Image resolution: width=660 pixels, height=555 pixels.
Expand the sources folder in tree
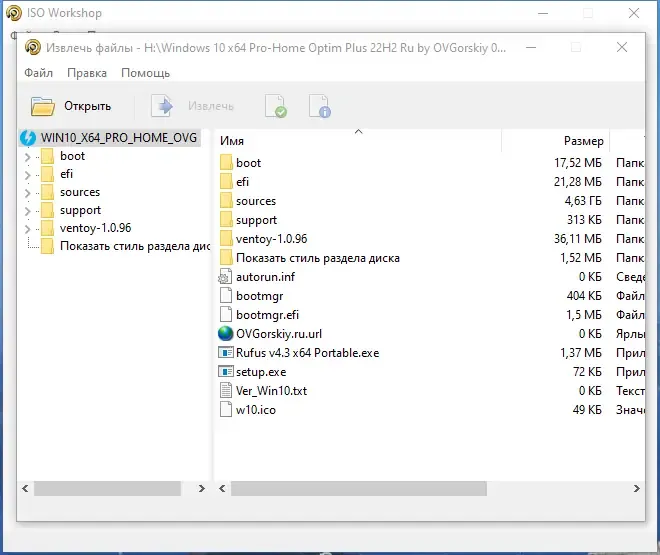[x=27, y=193]
